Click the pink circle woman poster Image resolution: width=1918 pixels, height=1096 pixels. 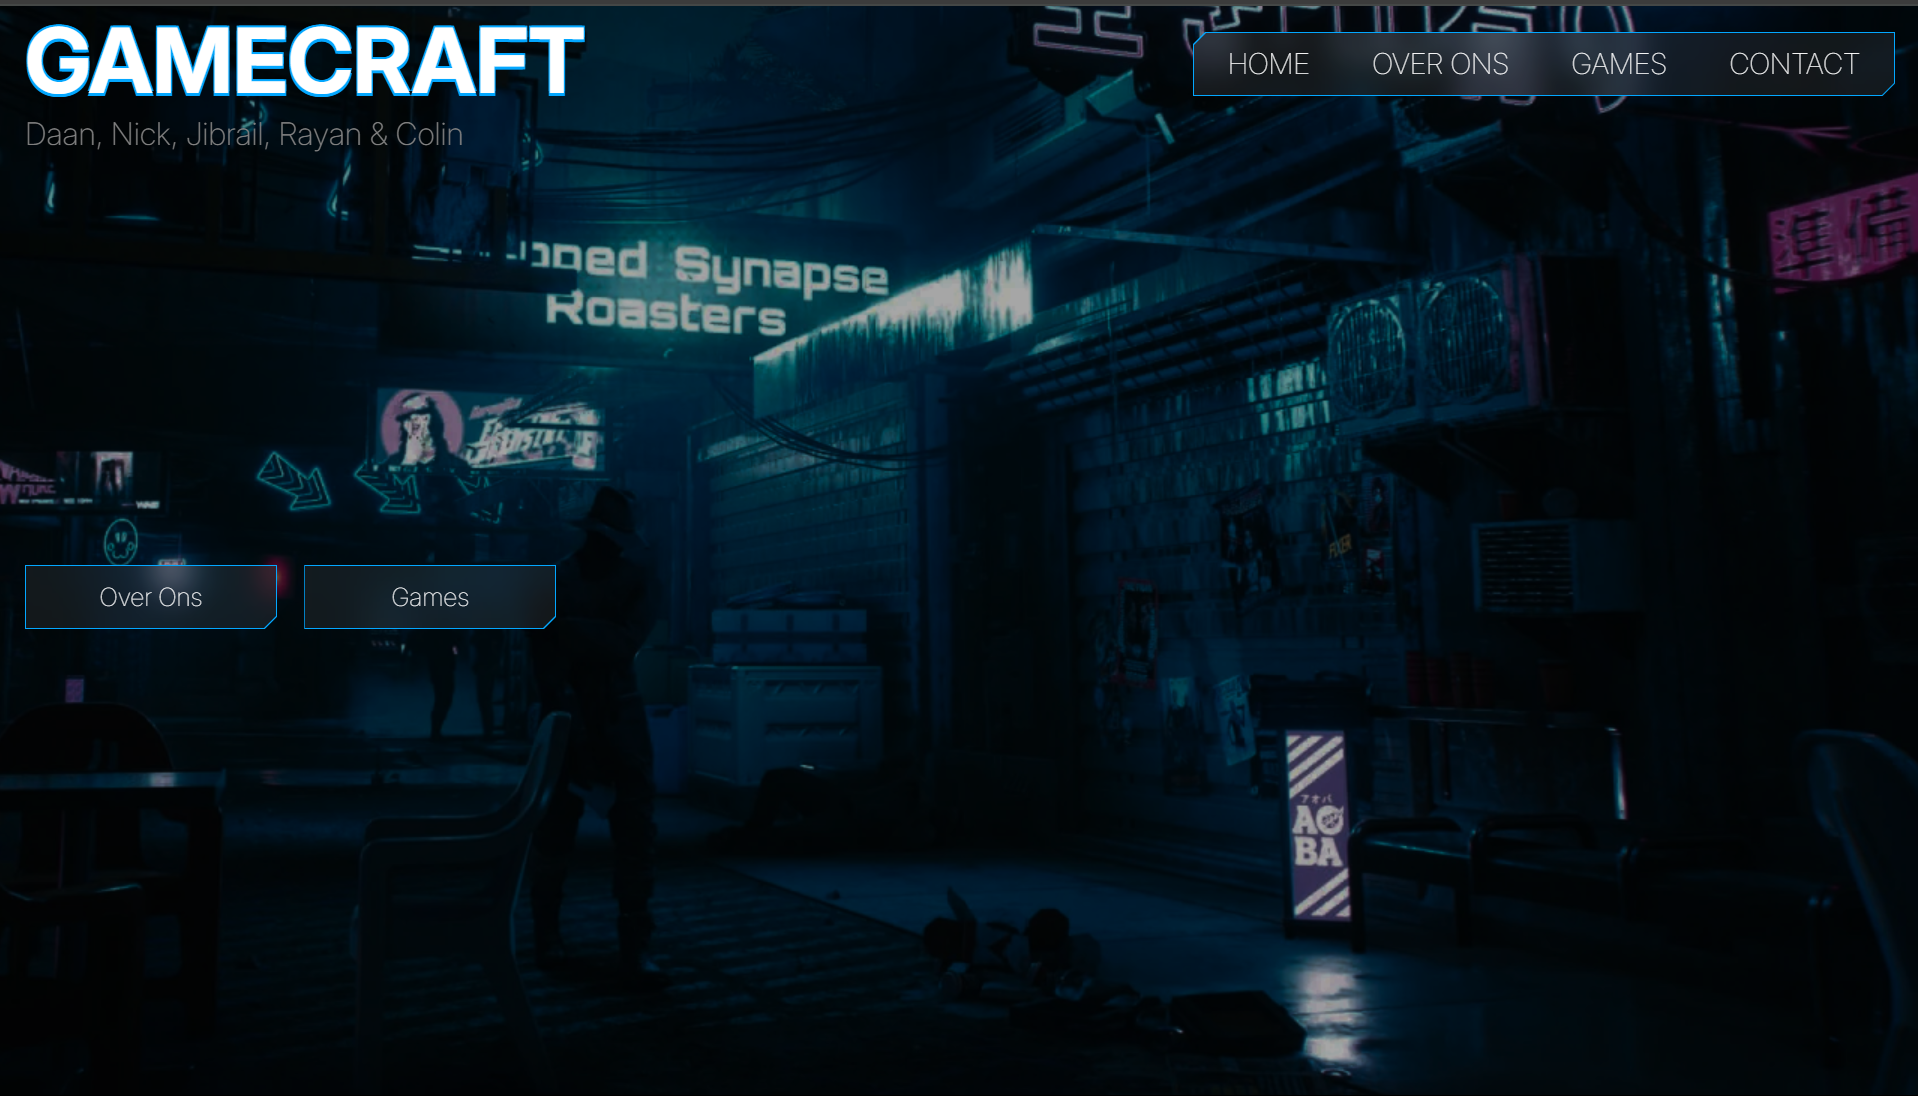(421, 427)
